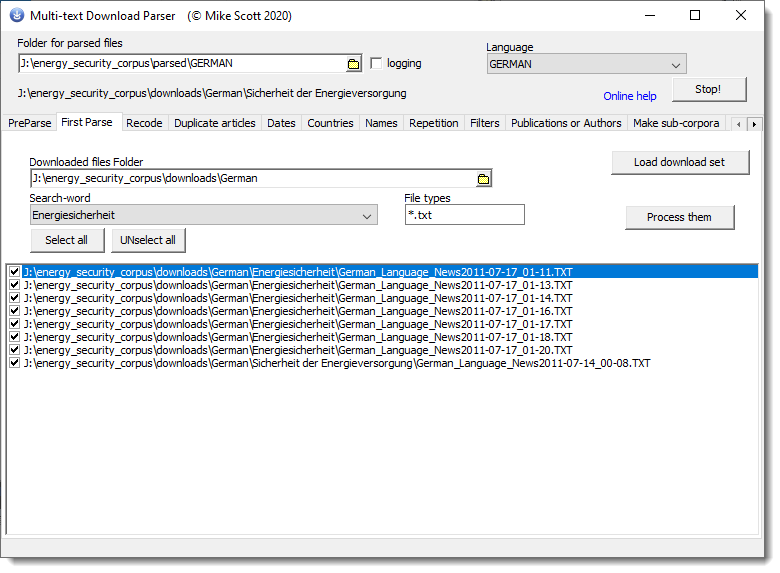
Task: Browse for parsed files folder
Action: [x=353, y=64]
